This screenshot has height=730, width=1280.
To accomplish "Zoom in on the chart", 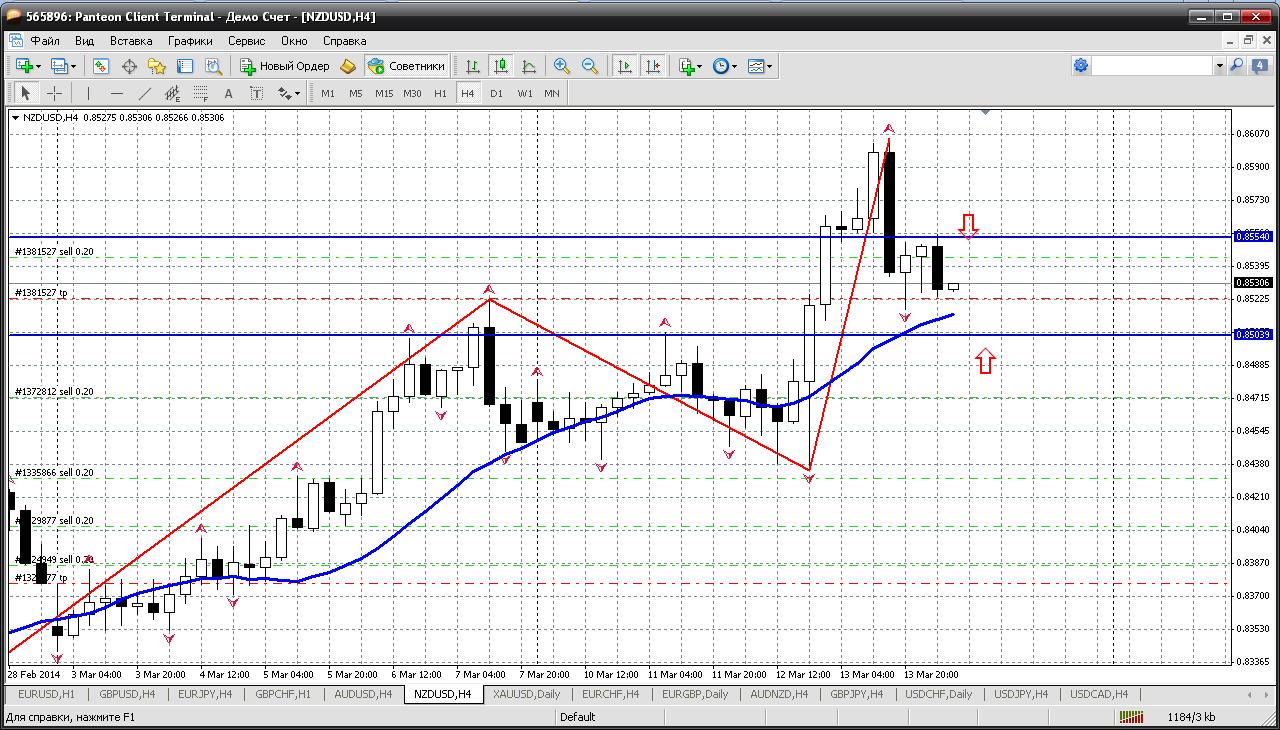I will tap(562, 66).
